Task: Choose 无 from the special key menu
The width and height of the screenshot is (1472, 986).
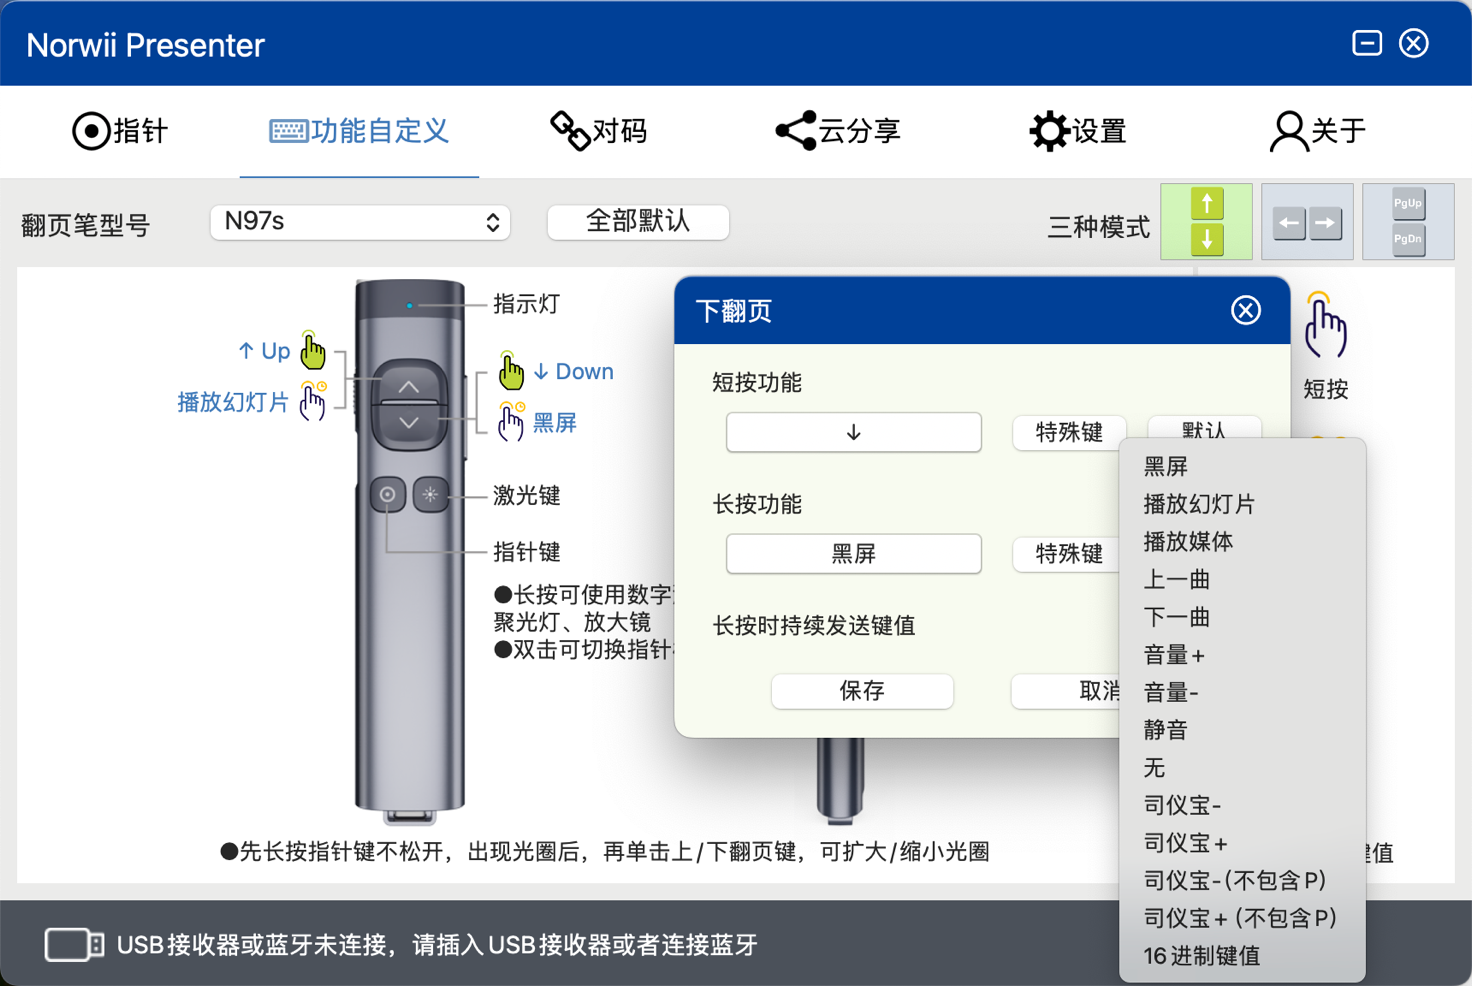Action: point(1242,768)
